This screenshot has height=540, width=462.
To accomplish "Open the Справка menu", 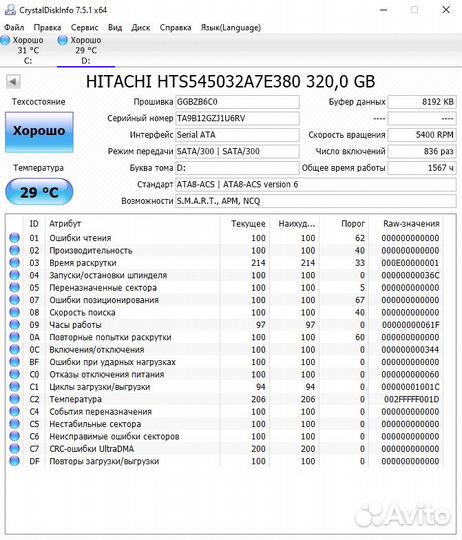I will coord(175,28).
